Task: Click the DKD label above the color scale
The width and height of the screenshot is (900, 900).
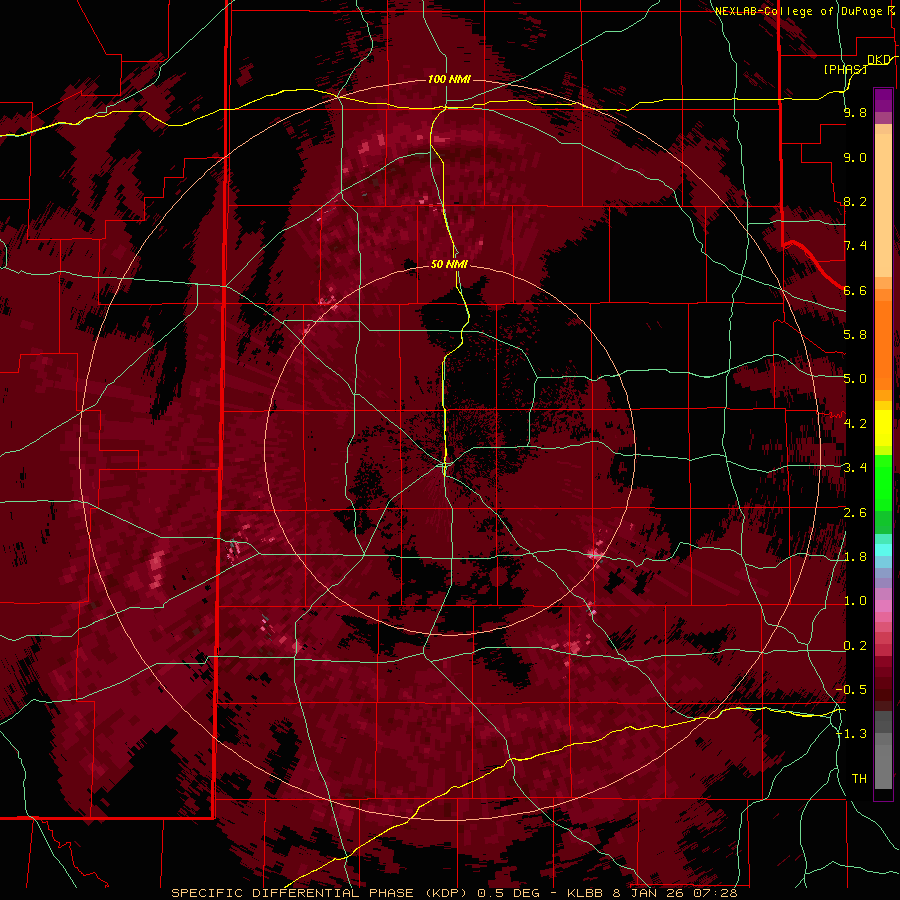Action: pos(879,59)
